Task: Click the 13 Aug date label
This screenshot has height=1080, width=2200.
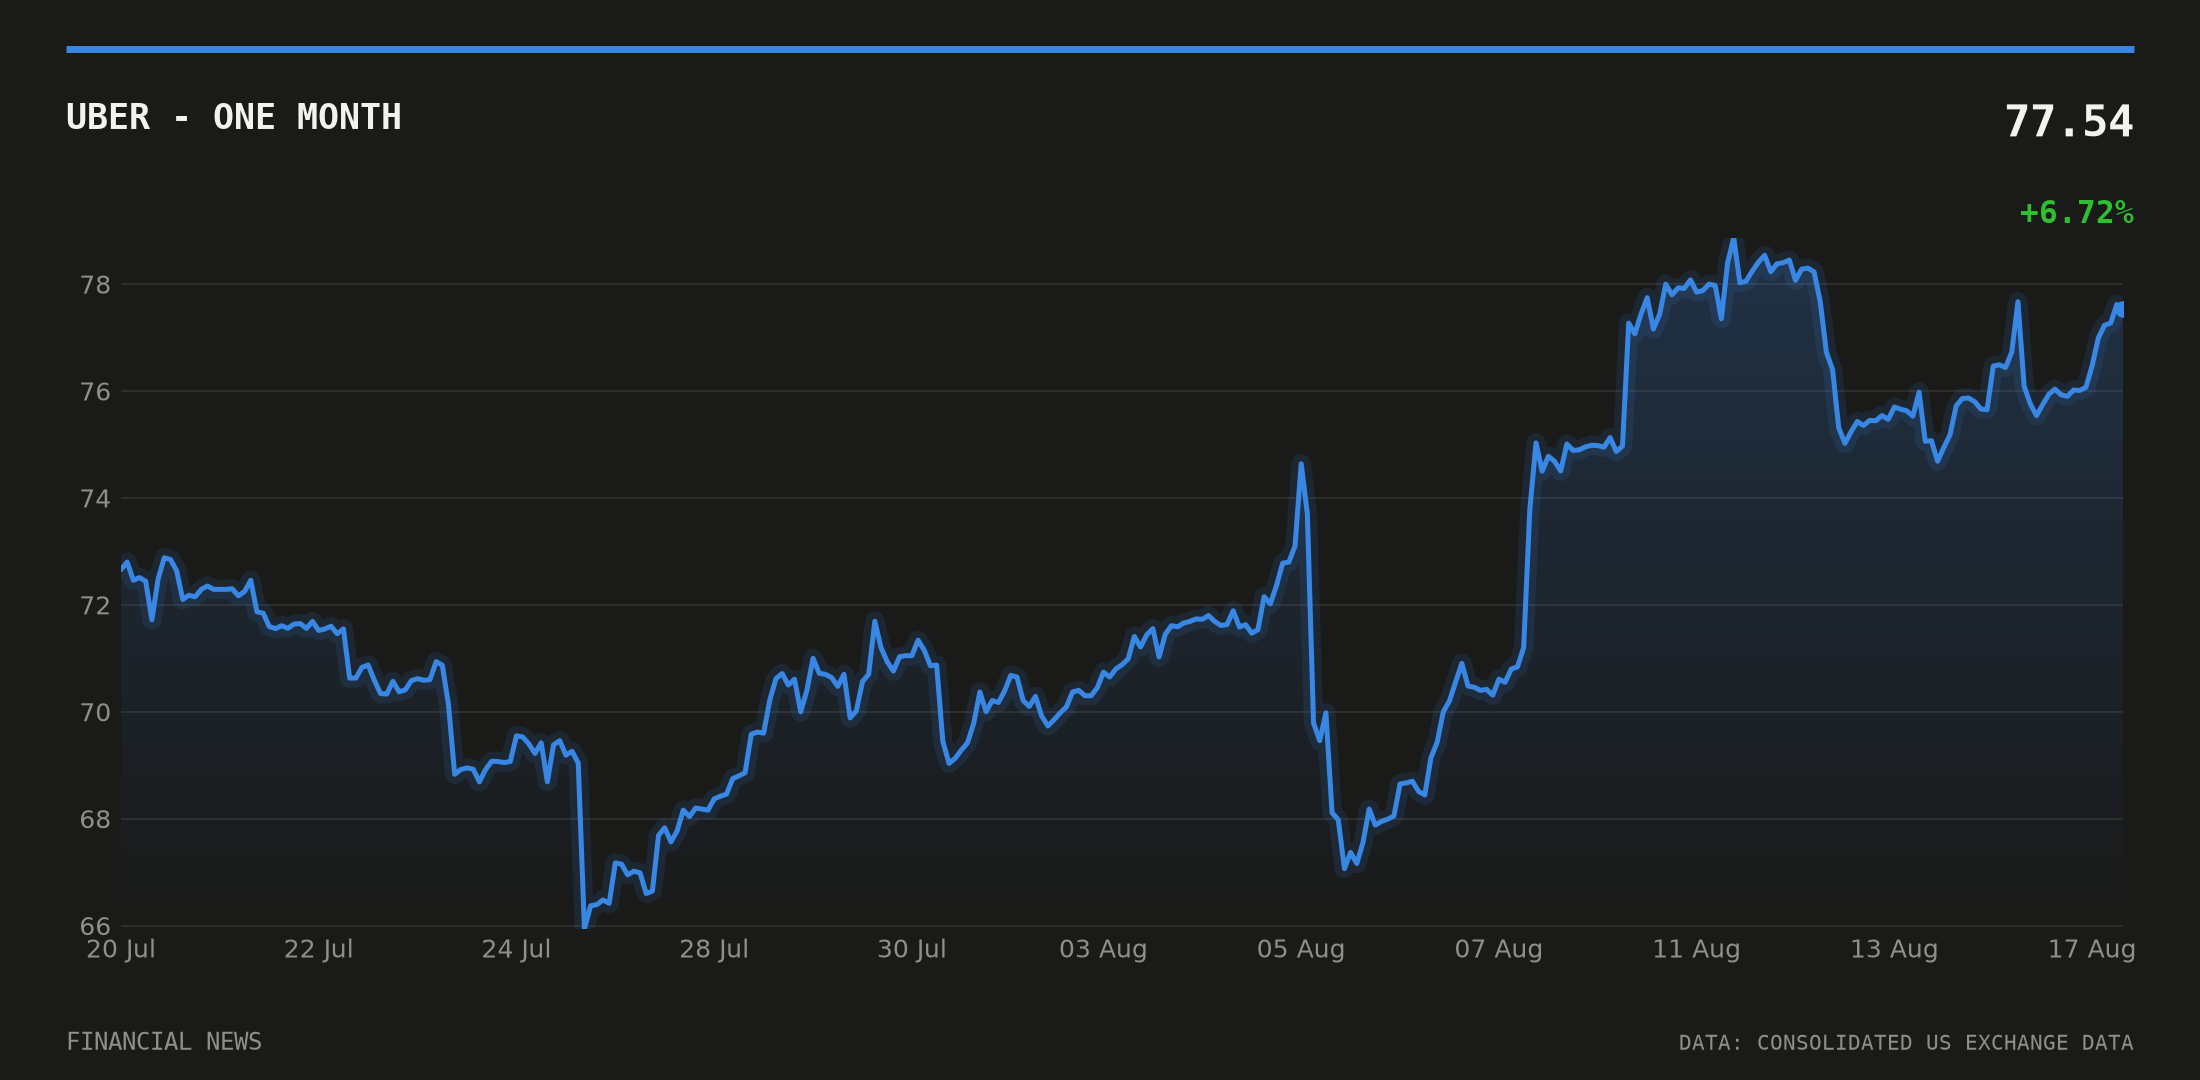Action: (1894, 949)
